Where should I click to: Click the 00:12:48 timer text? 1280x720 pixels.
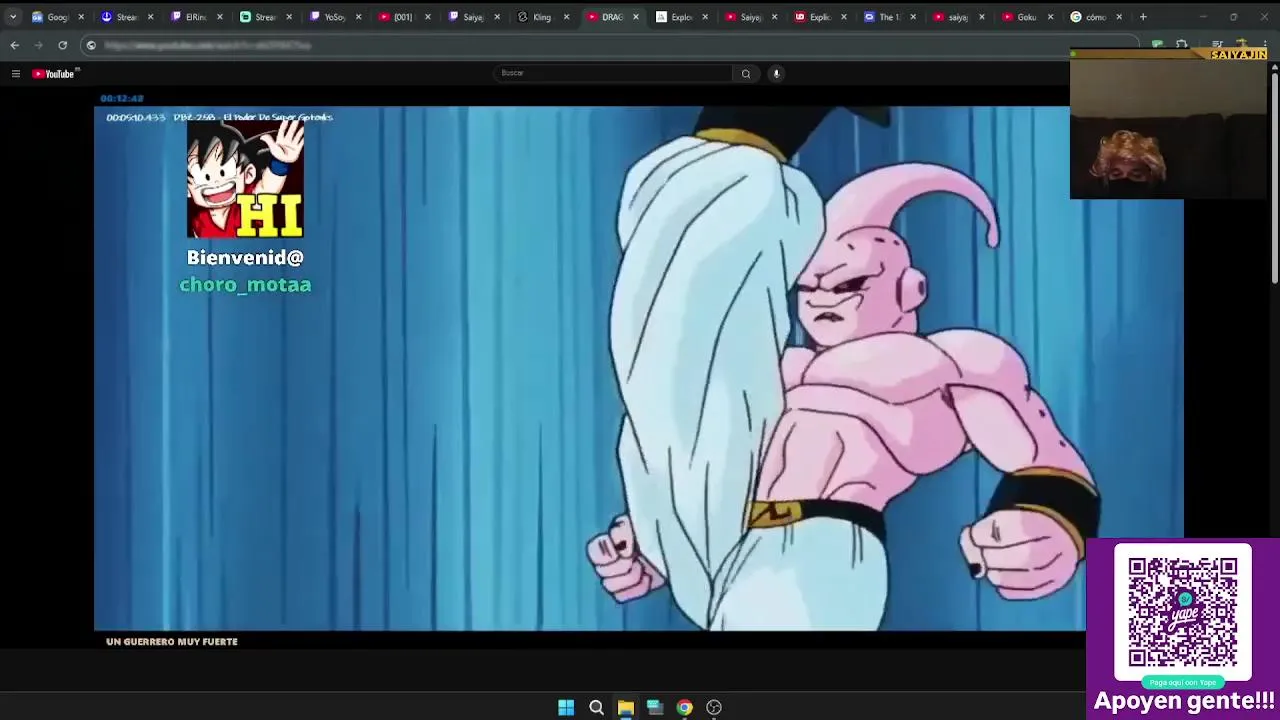coord(122,98)
